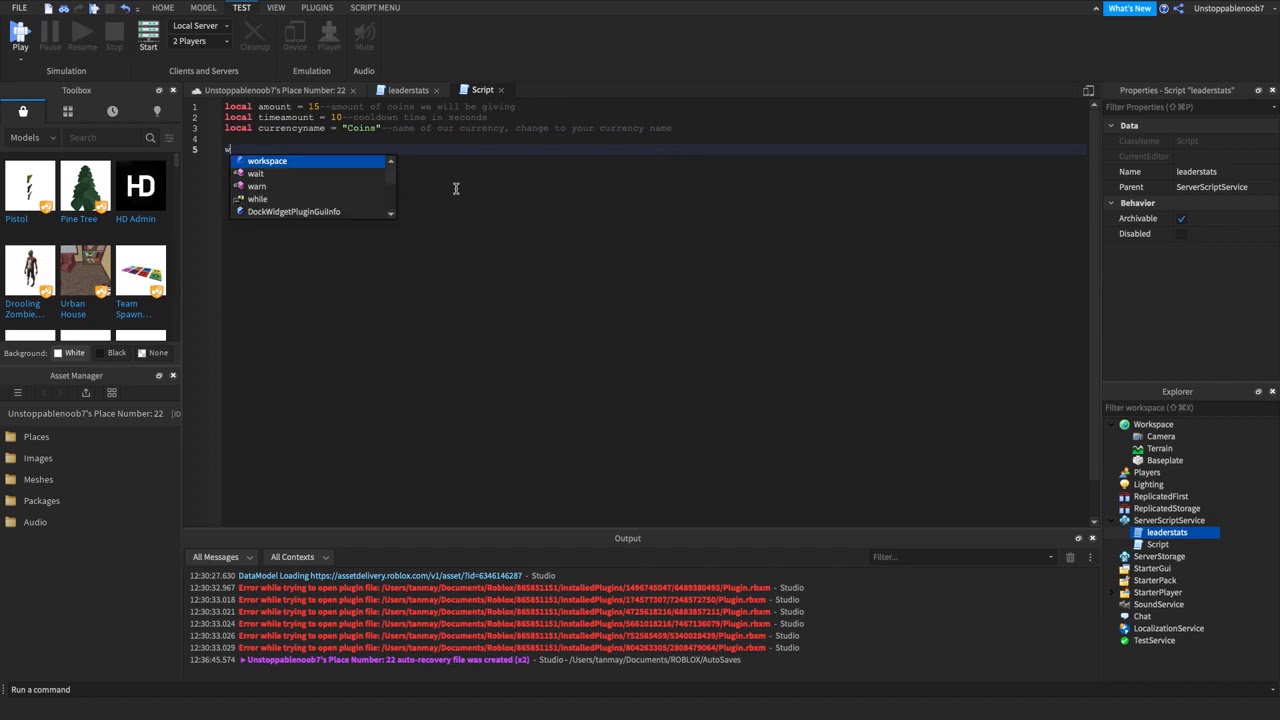Viewport: 1280px width, 720px height.
Task: Open the FILE menu
Action: 19,8
